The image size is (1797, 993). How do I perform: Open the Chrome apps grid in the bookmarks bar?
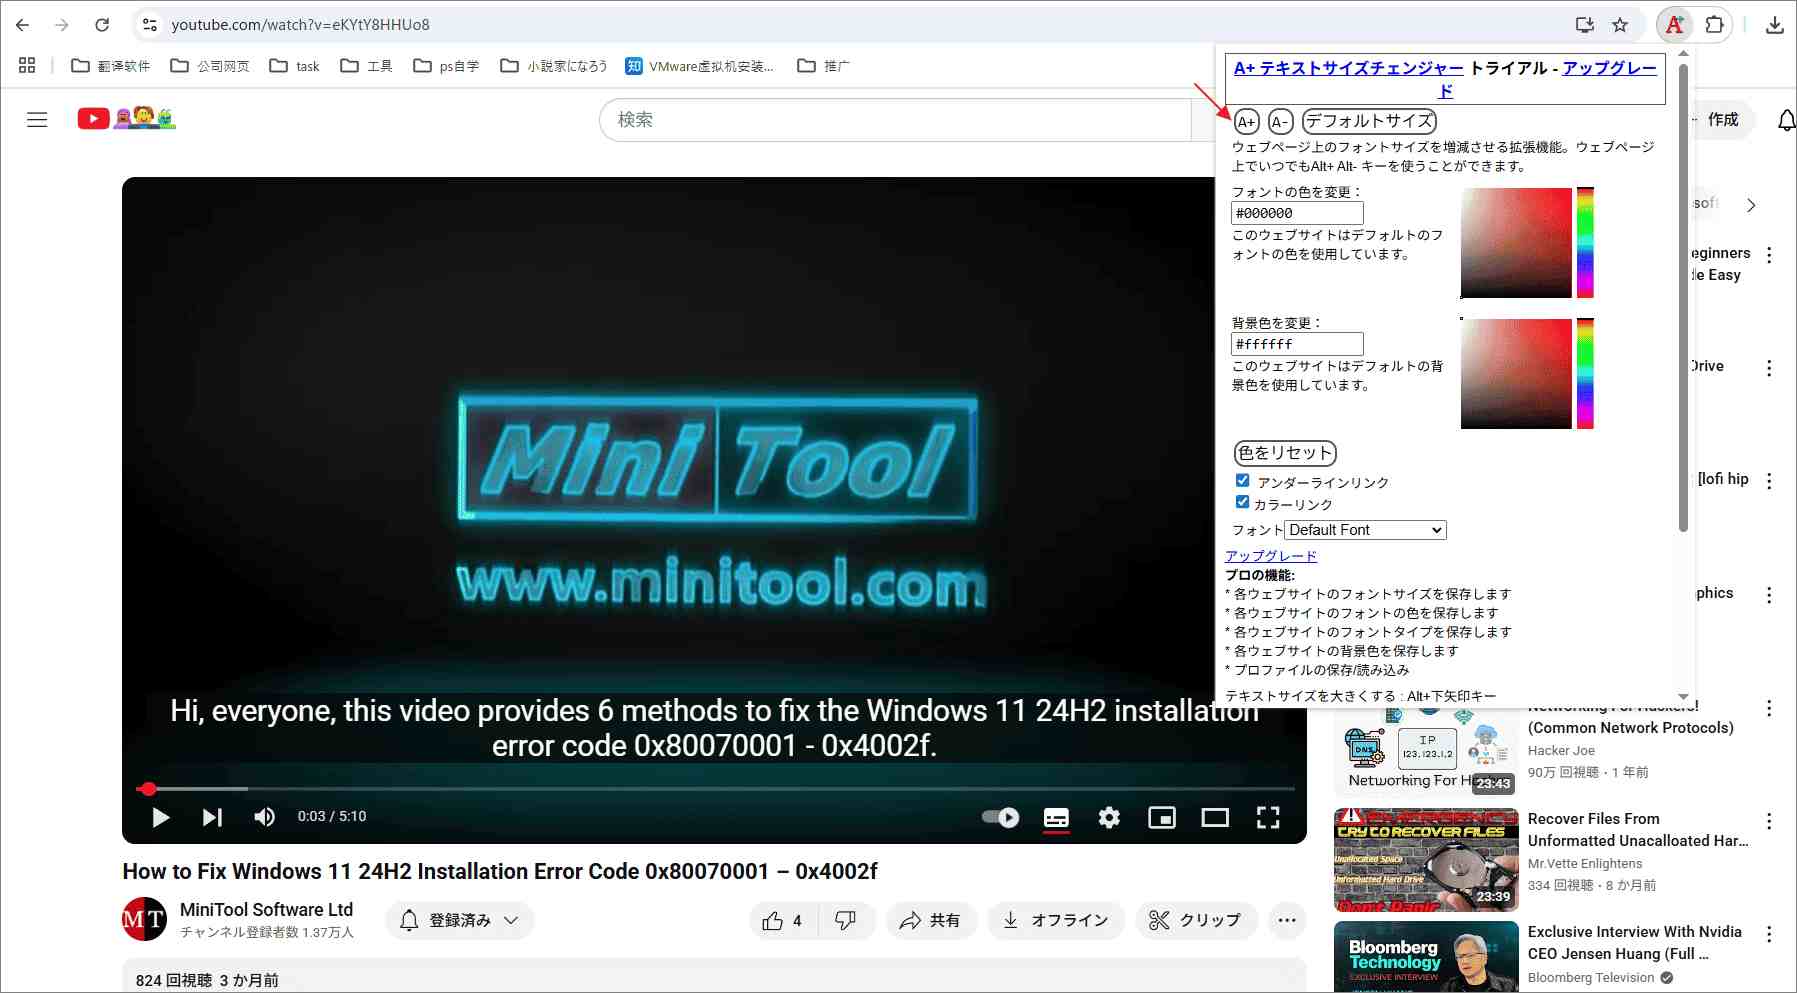pos(27,66)
